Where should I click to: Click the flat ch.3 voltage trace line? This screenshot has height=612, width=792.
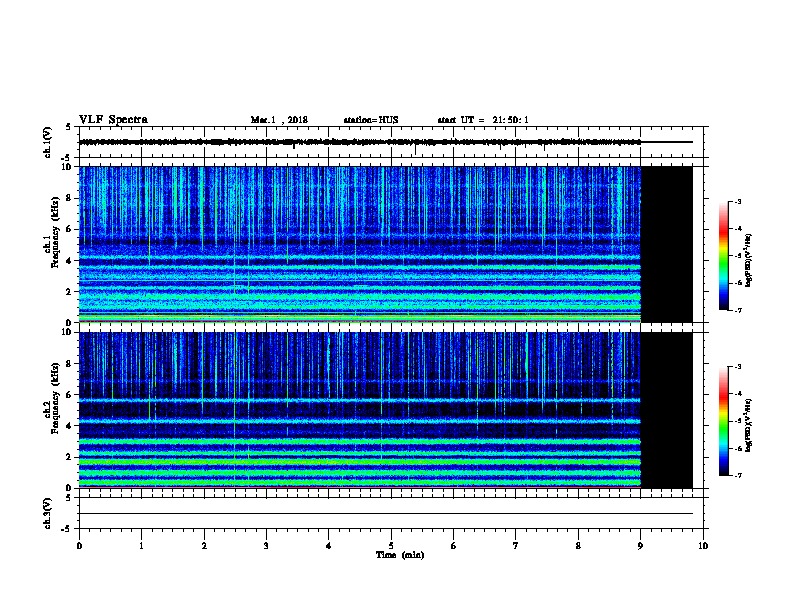pyautogui.click(x=386, y=514)
